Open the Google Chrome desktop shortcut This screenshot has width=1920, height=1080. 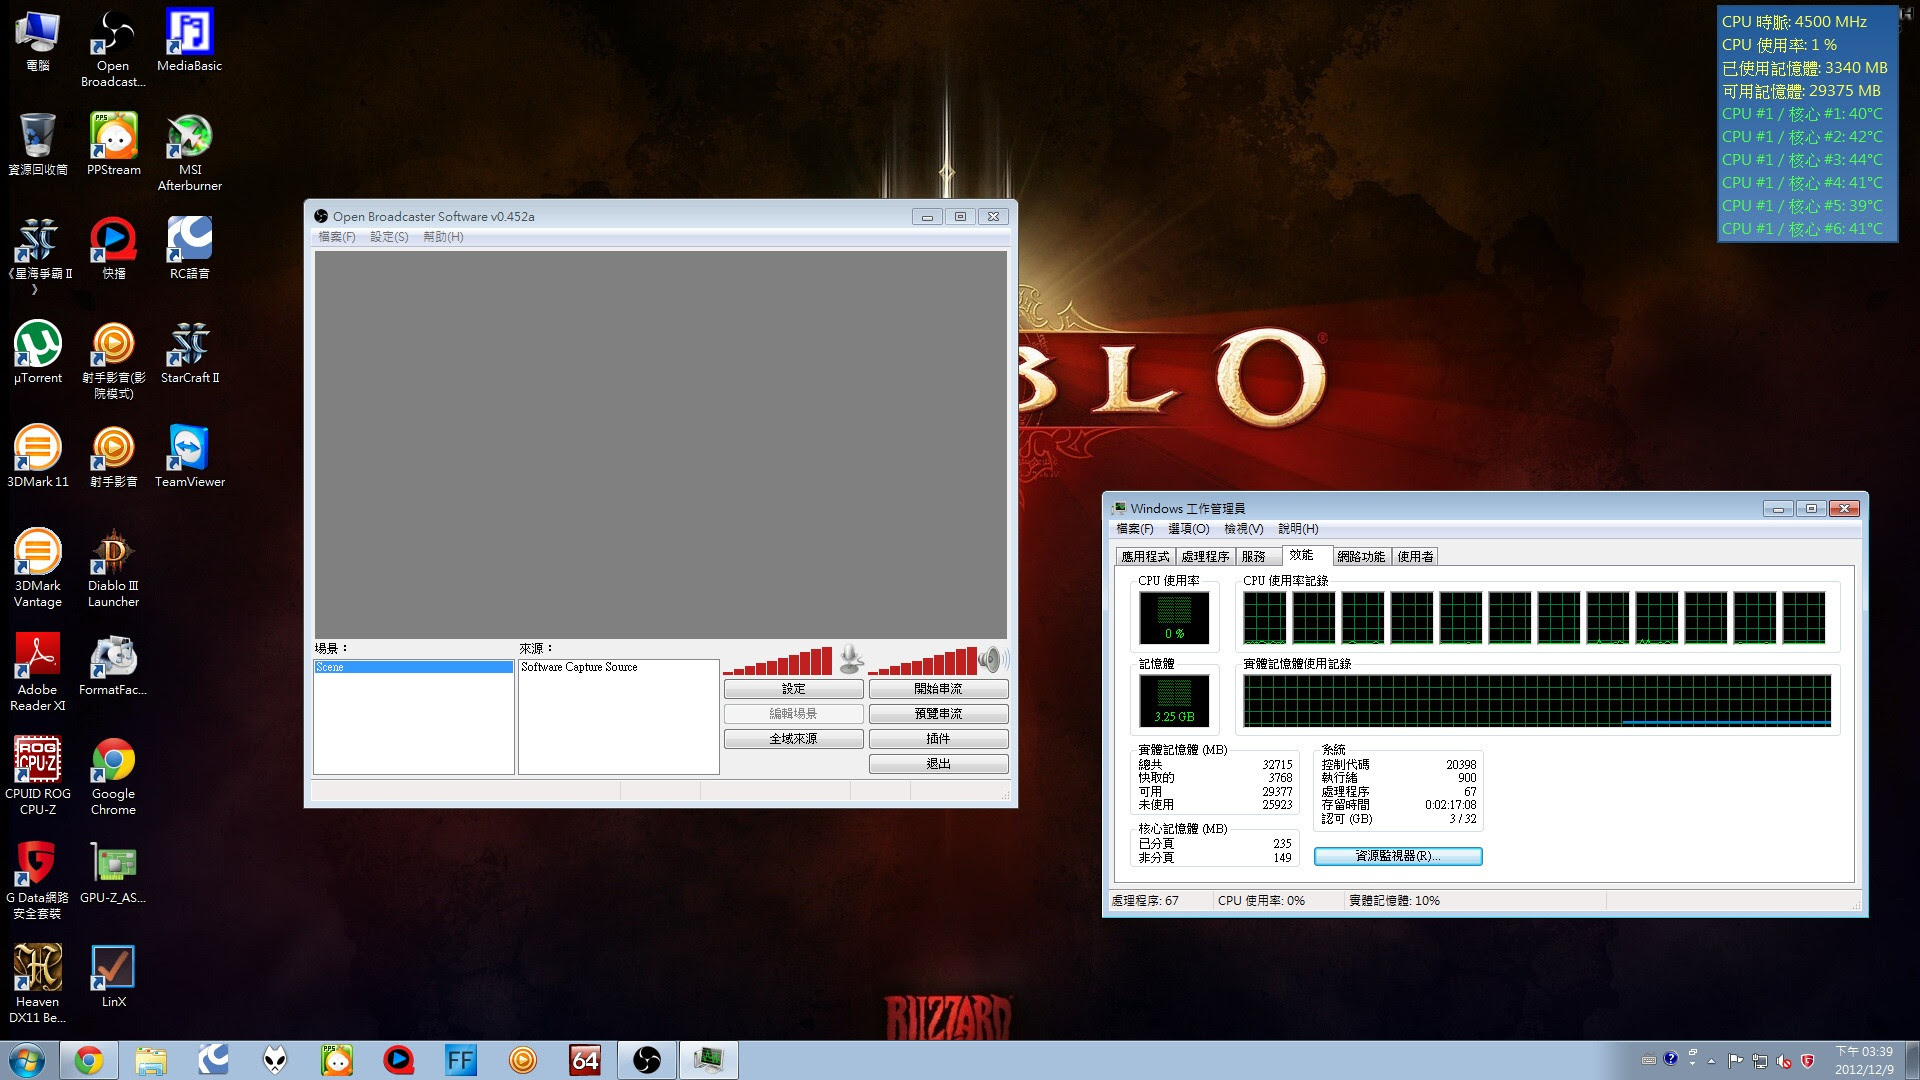point(113,776)
